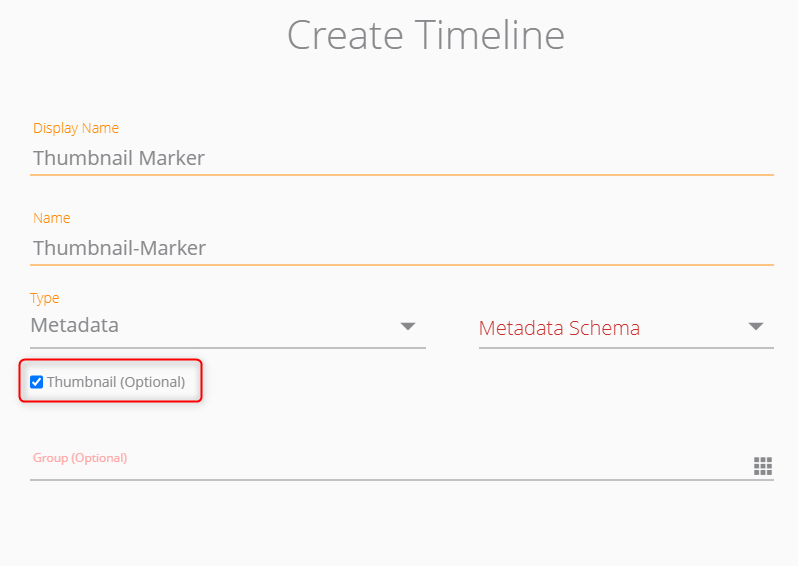This screenshot has width=798, height=566.
Task: Click the word Metadata in Type field
Action: 75,325
